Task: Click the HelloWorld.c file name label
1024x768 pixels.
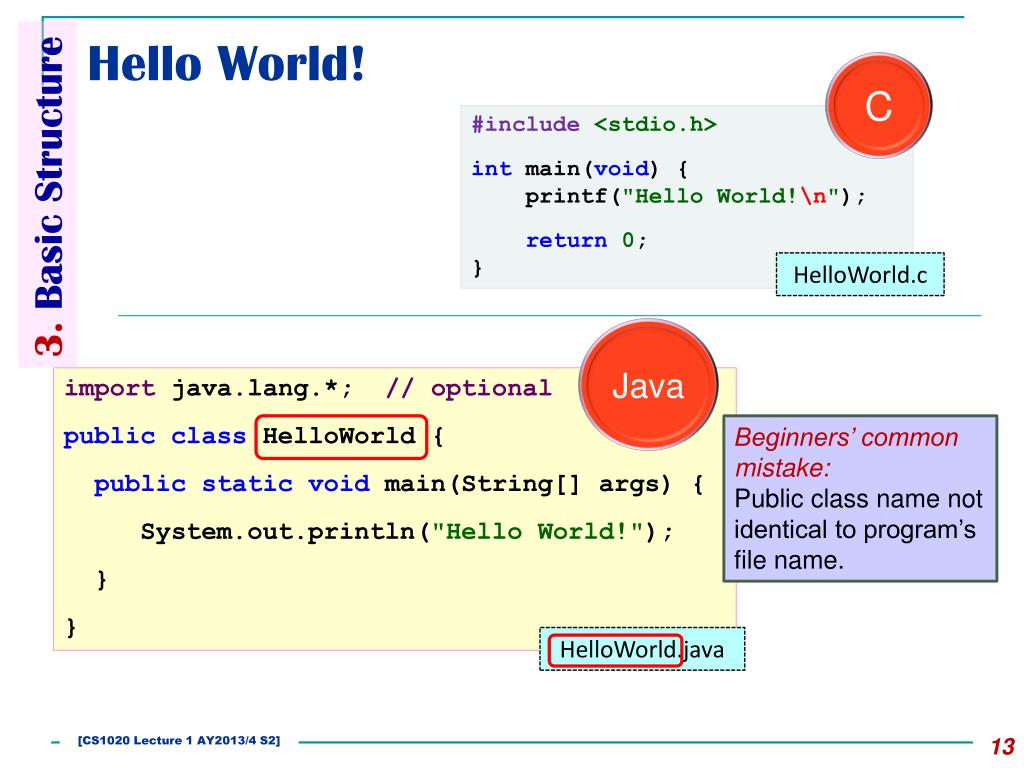Action: (x=860, y=274)
